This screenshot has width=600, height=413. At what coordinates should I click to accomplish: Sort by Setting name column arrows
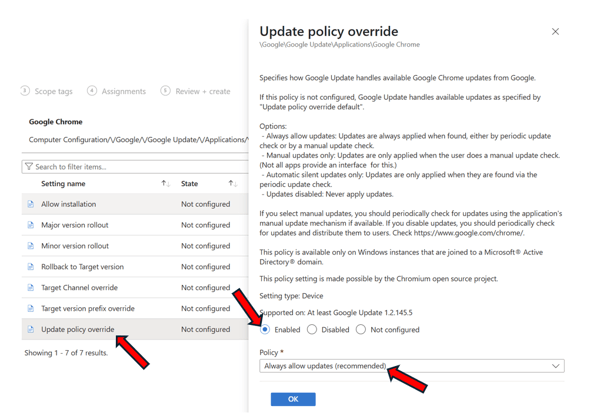(x=165, y=184)
